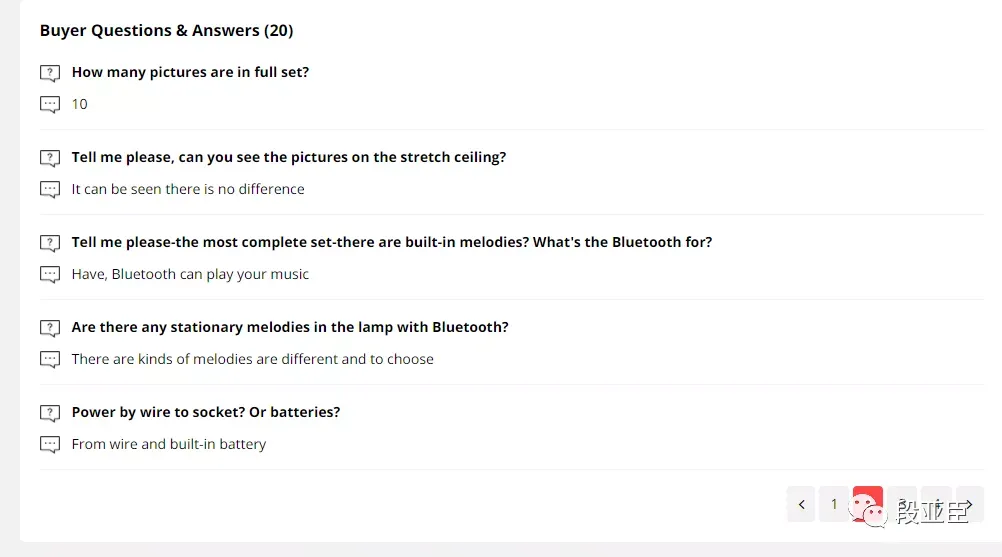Click answer icon beside 'kinds of melodies' reply
The image size is (1002, 557).
pyautogui.click(x=50, y=360)
